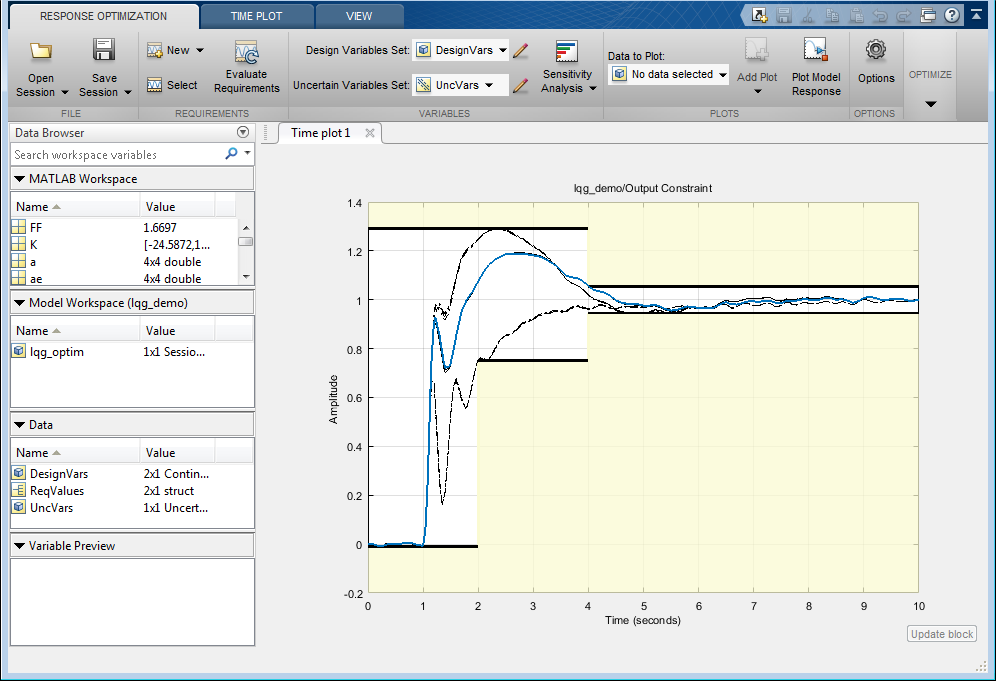Click Plot Model Response

[816, 69]
